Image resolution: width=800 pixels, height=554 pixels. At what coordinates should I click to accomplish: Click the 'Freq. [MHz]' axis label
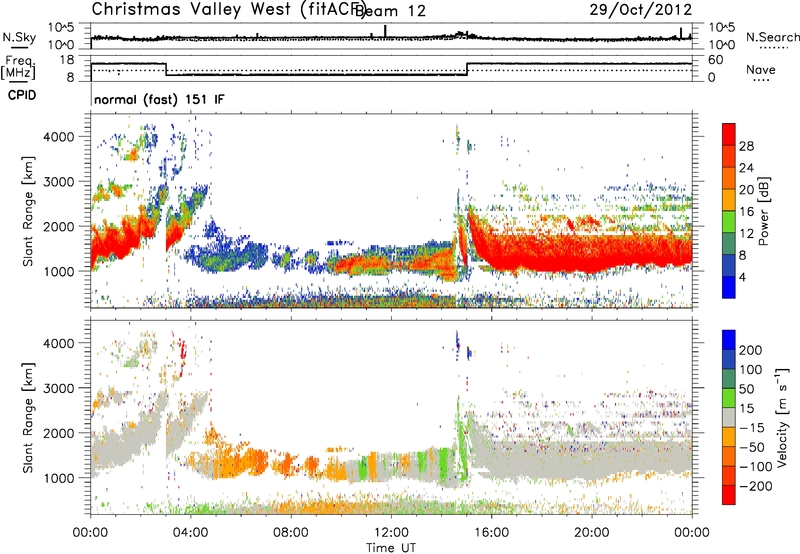point(18,68)
